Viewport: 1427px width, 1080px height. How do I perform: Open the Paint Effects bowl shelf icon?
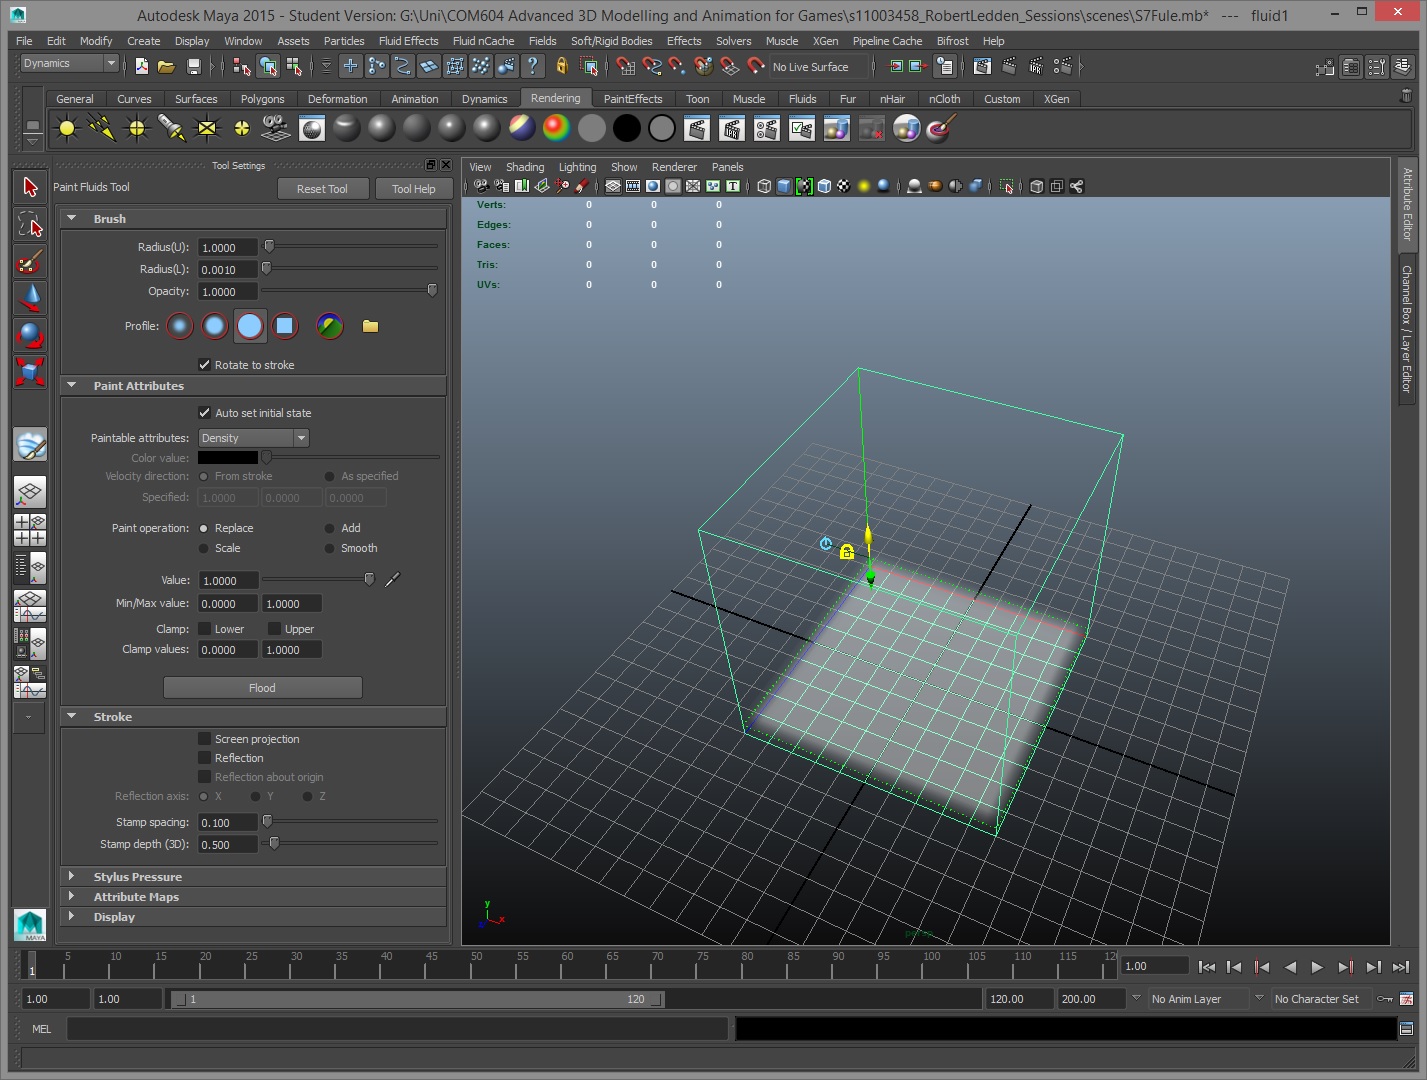(941, 128)
